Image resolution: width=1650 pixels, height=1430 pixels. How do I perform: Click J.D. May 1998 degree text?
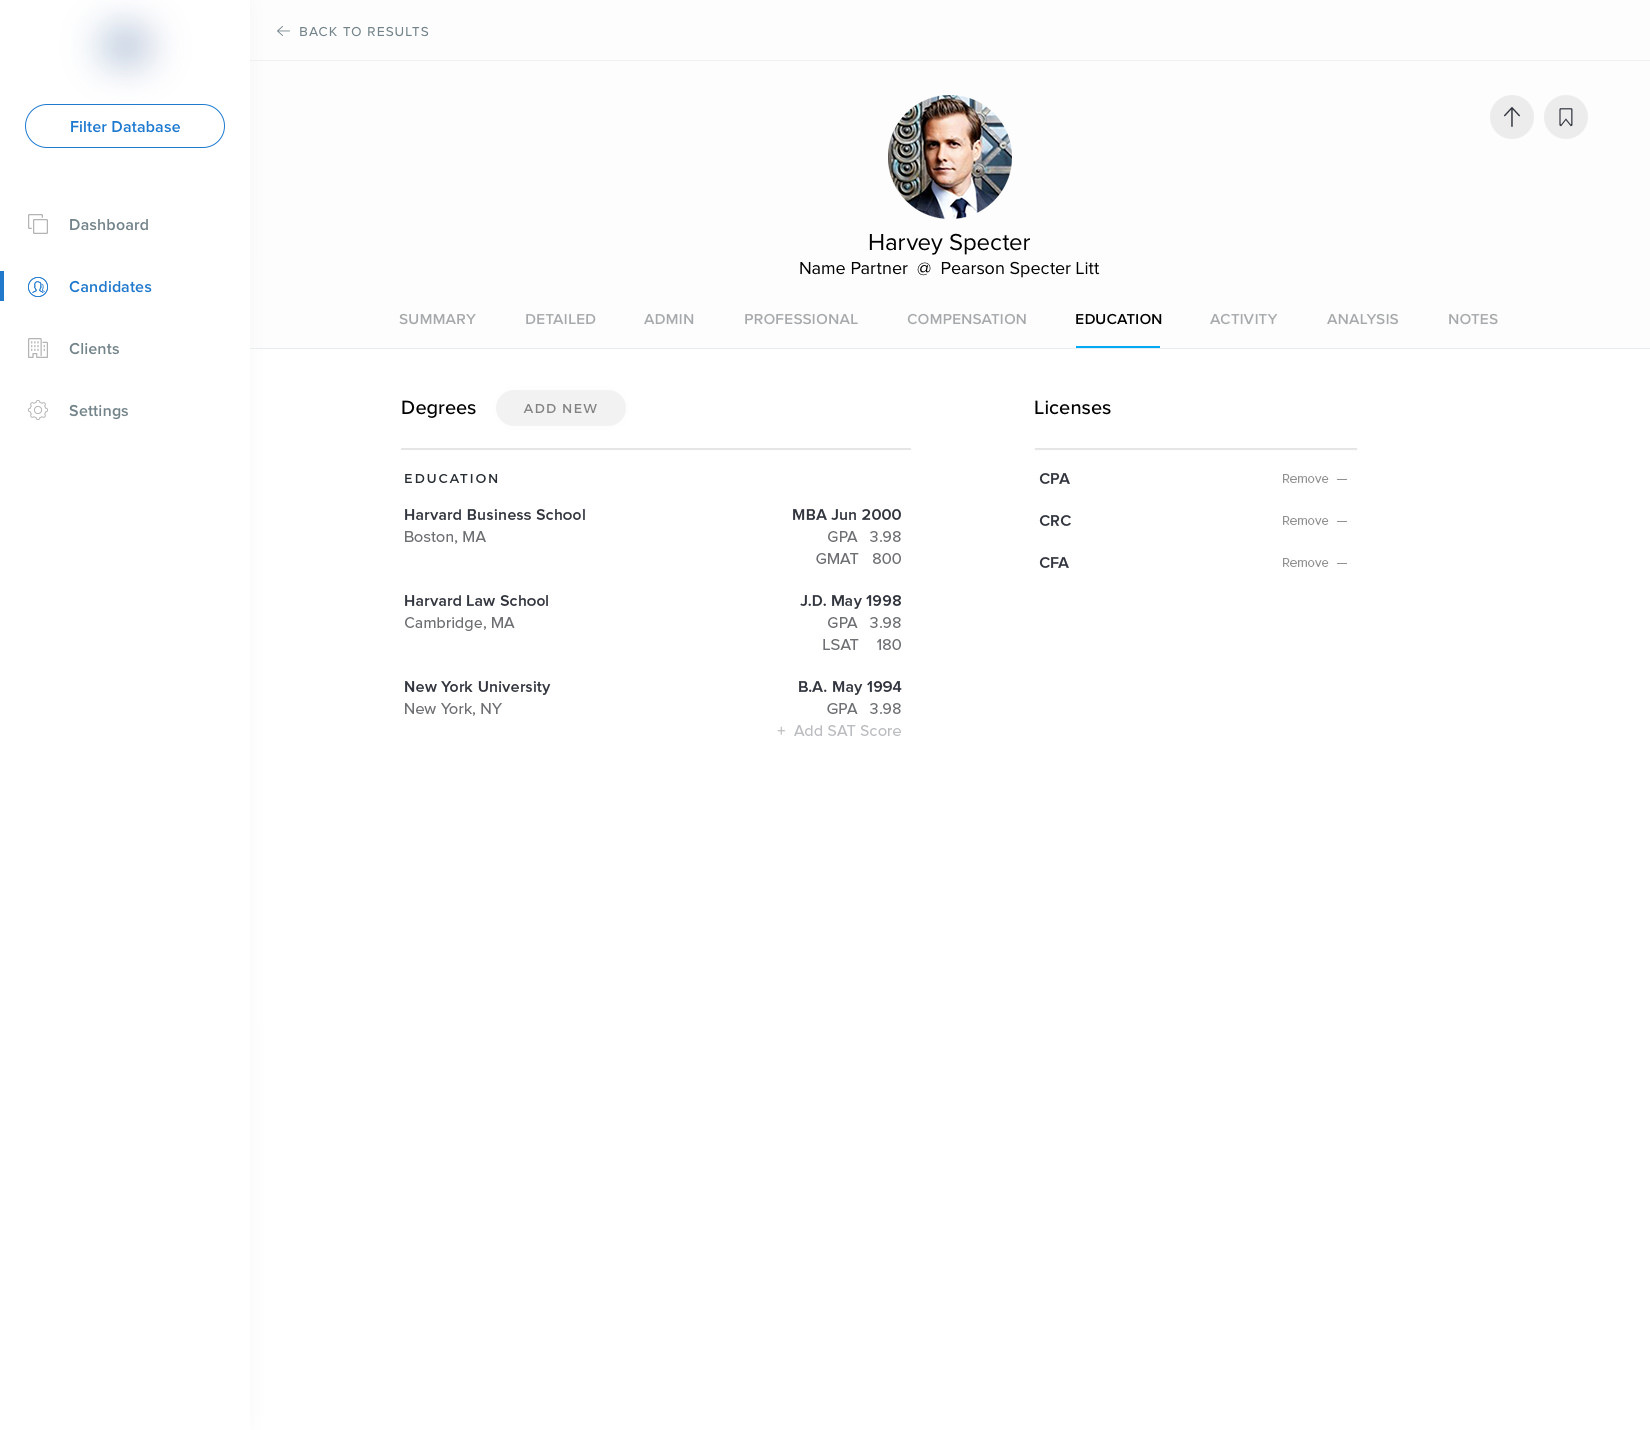tap(851, 601)
